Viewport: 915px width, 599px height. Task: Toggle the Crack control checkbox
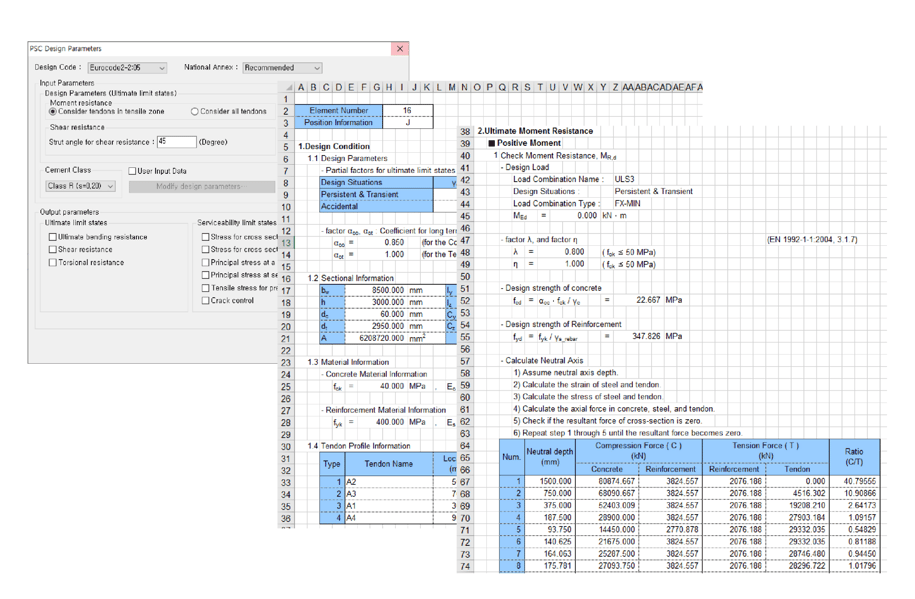point(207,301)
